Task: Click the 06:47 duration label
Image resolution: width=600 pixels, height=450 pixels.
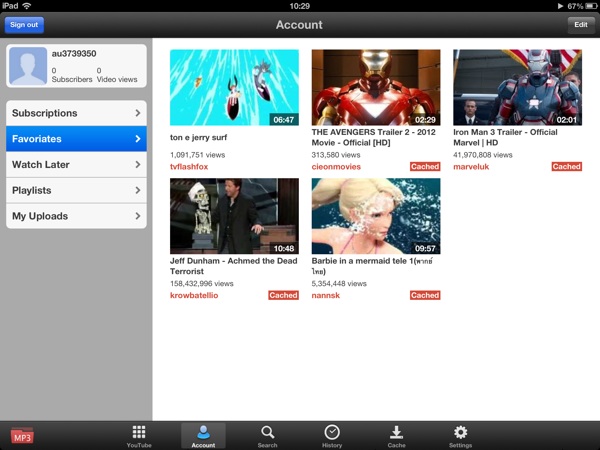Action: point(284,120)
